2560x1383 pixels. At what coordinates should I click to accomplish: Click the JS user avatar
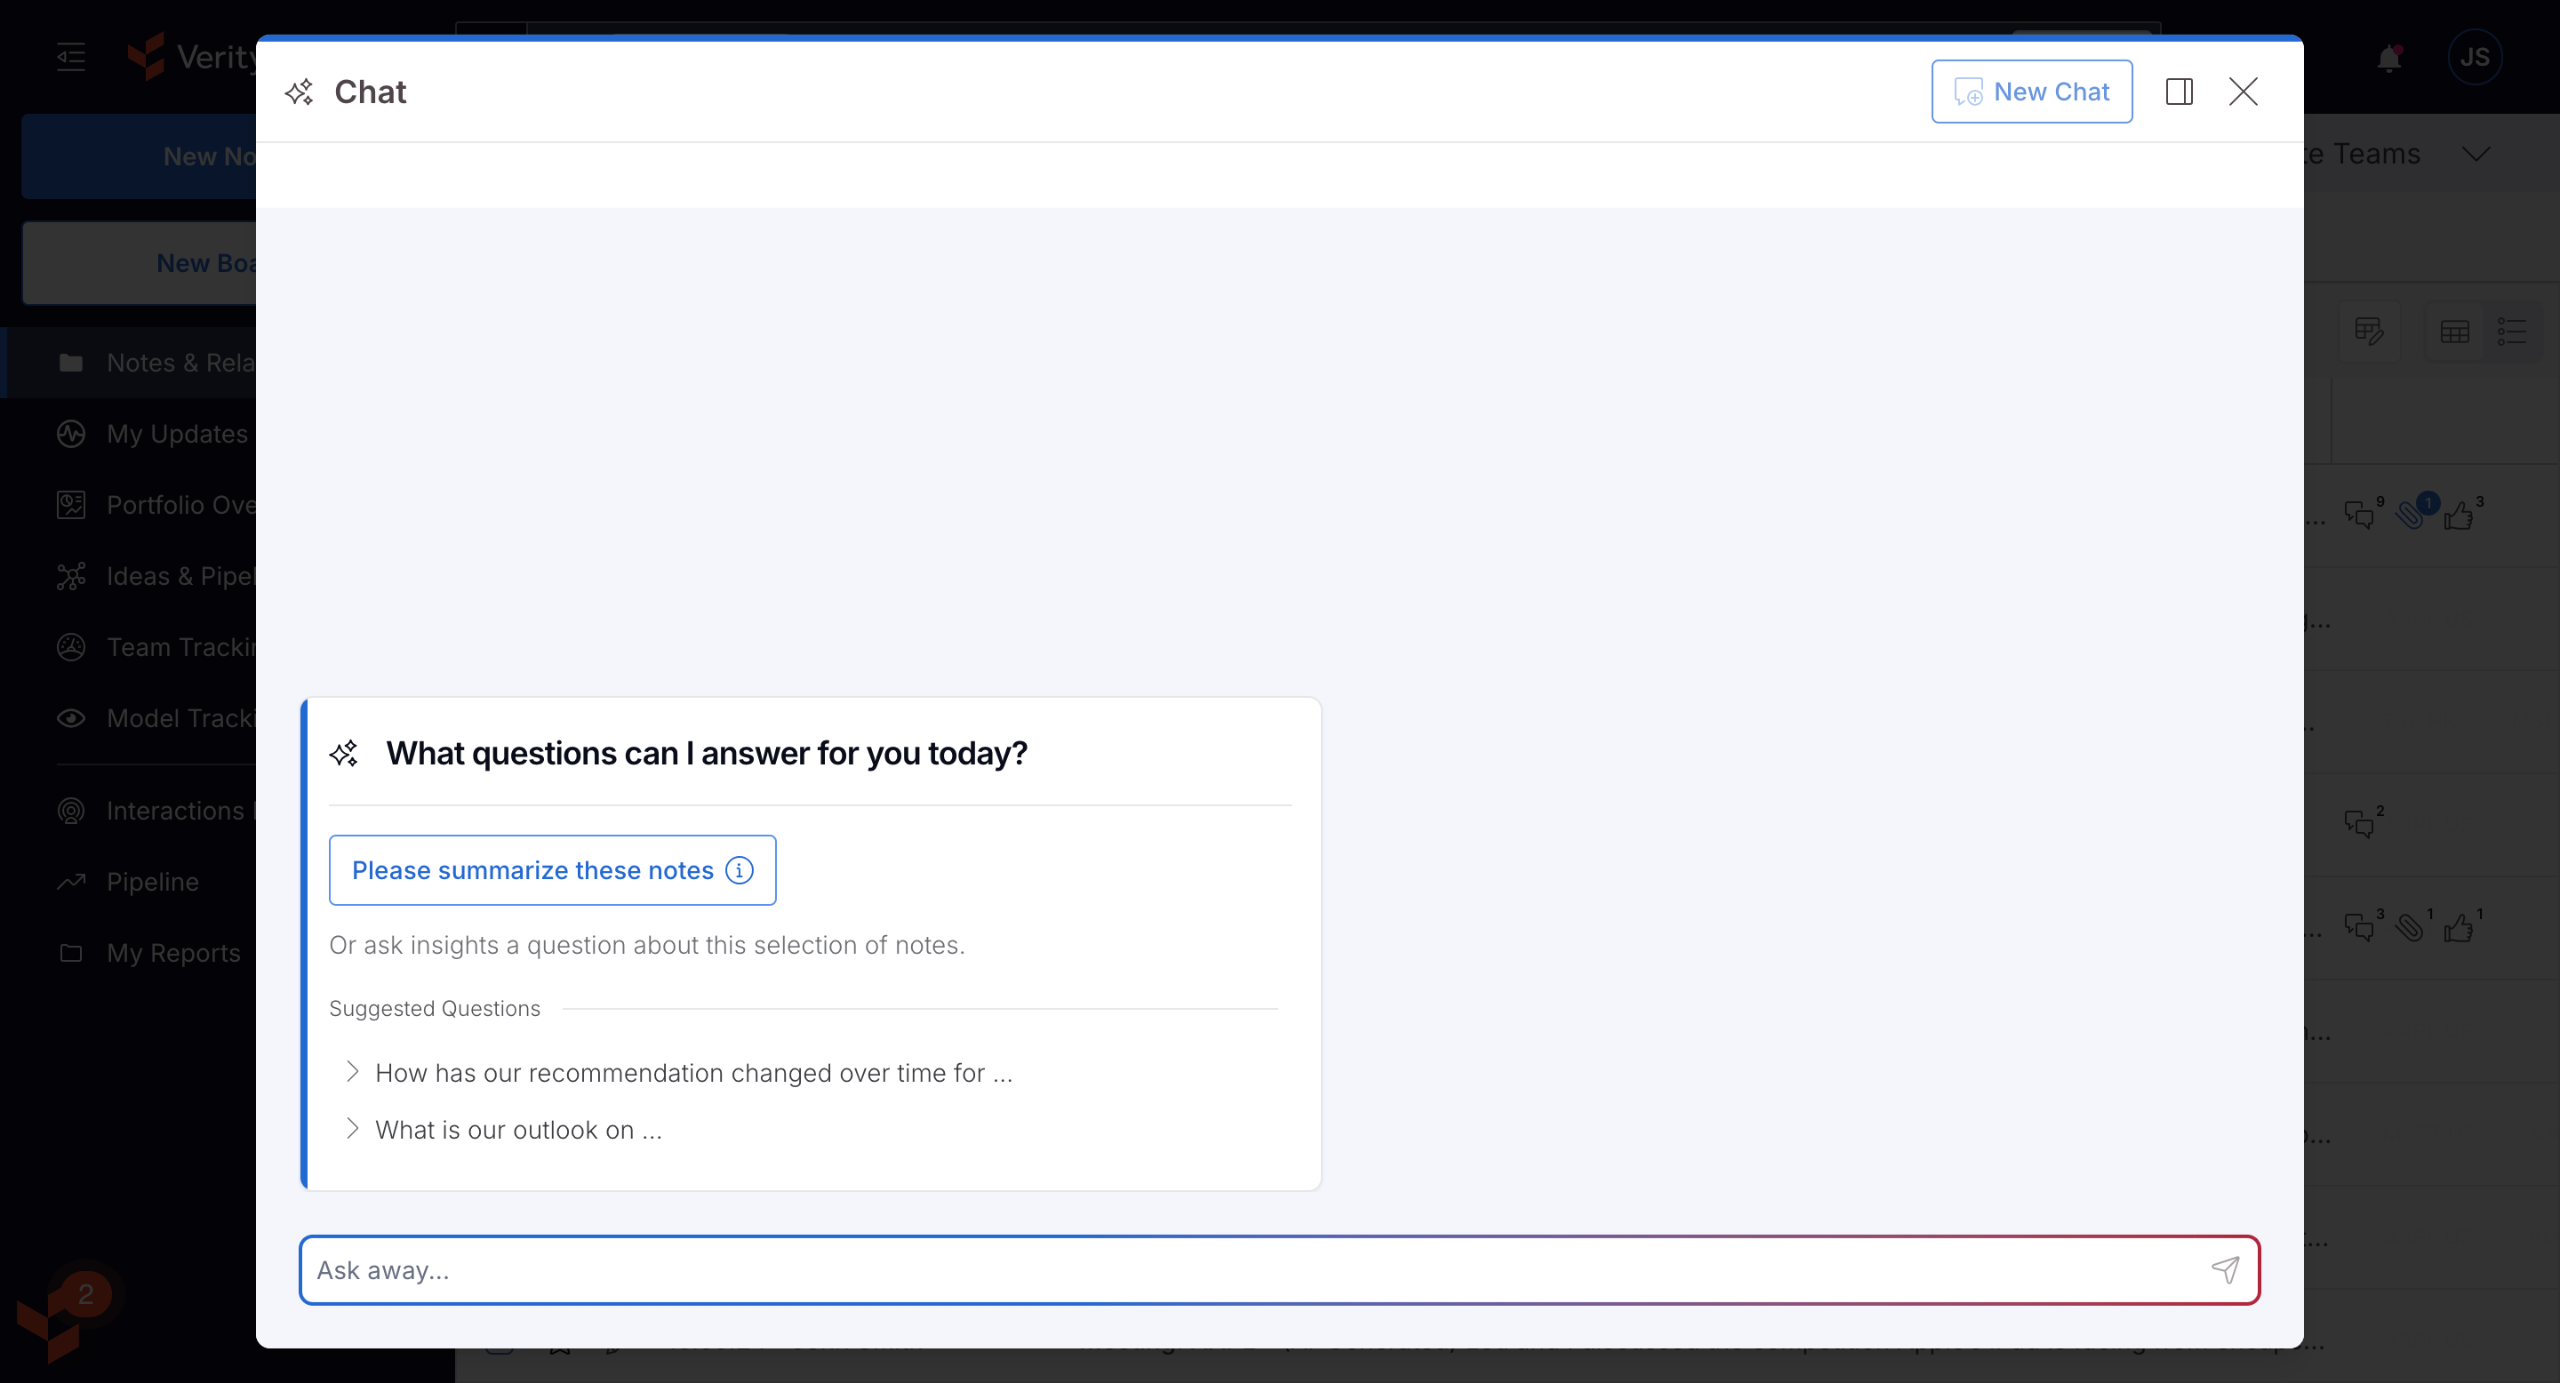pos(2474,58)
